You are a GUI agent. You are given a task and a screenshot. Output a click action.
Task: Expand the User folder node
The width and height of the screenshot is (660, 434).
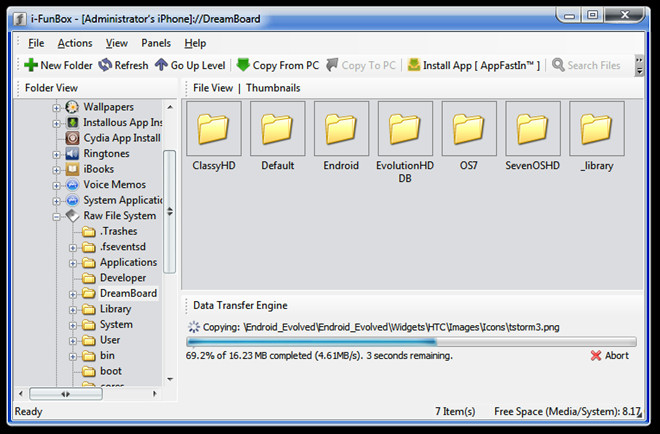click(73, 341)
